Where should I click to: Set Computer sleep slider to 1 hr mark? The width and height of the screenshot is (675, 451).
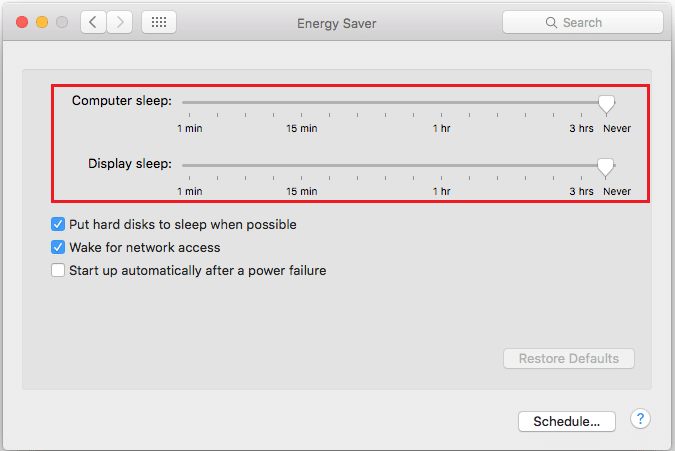coord(441,102)
